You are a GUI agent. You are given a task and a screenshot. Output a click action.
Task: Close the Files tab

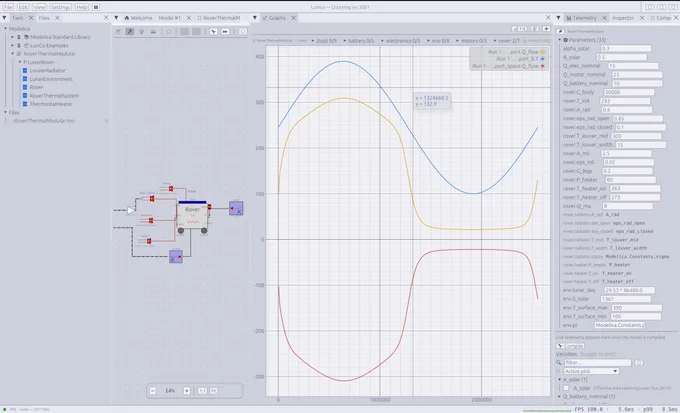(57, 18)
